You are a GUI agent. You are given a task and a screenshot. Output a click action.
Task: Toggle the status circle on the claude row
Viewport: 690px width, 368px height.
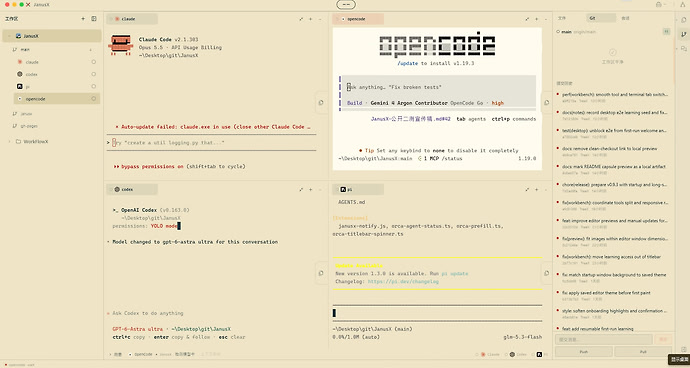tap(93, 62)
